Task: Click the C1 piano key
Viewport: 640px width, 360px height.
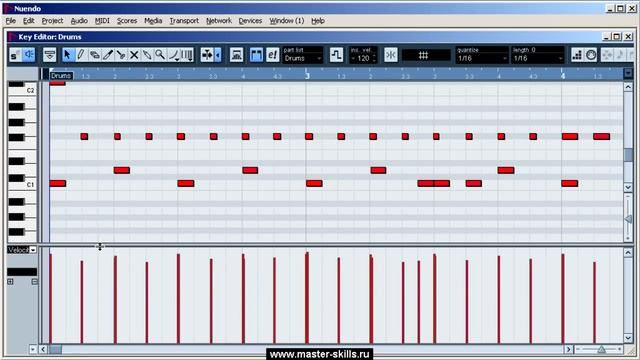Action: [x=22, y=185]
